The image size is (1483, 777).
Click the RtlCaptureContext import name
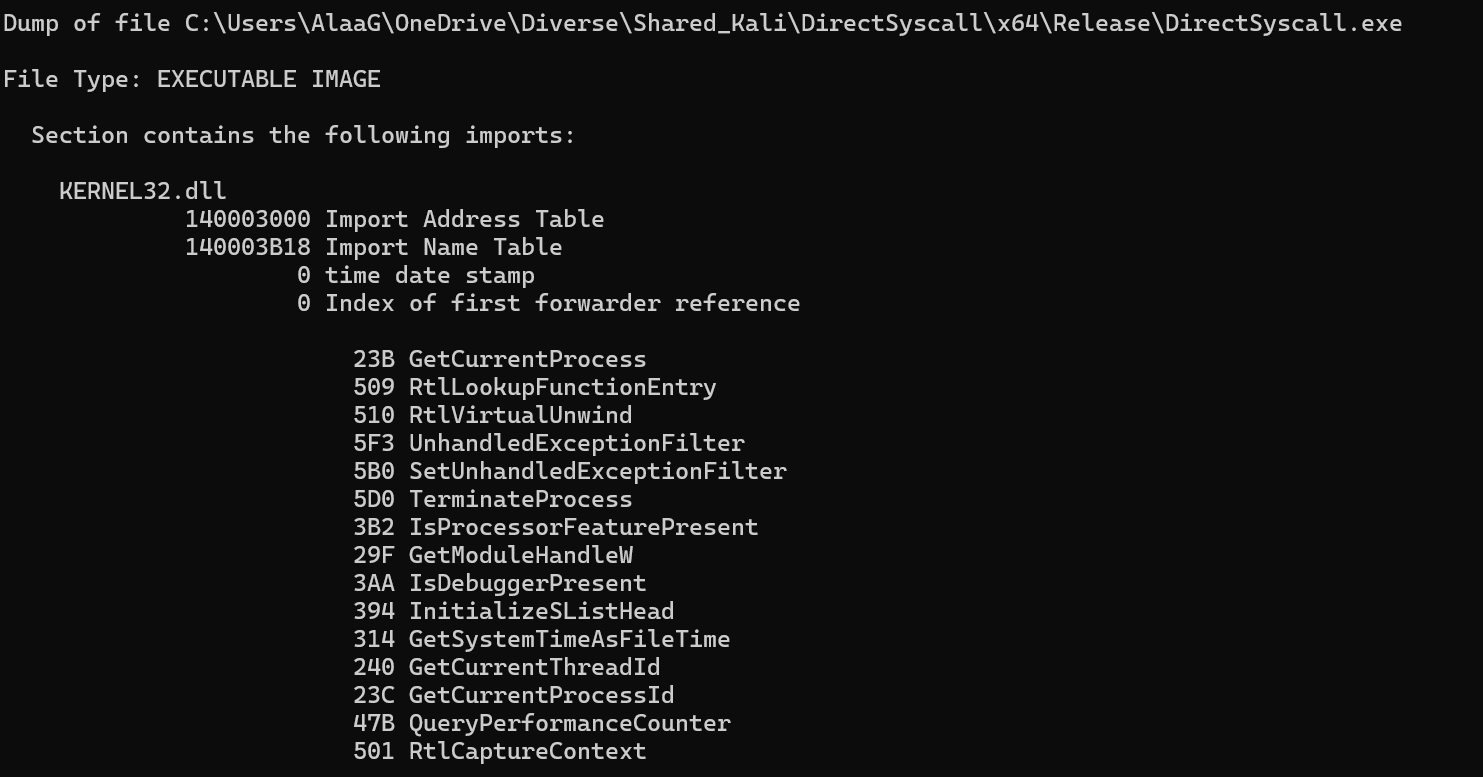point(527,751)
